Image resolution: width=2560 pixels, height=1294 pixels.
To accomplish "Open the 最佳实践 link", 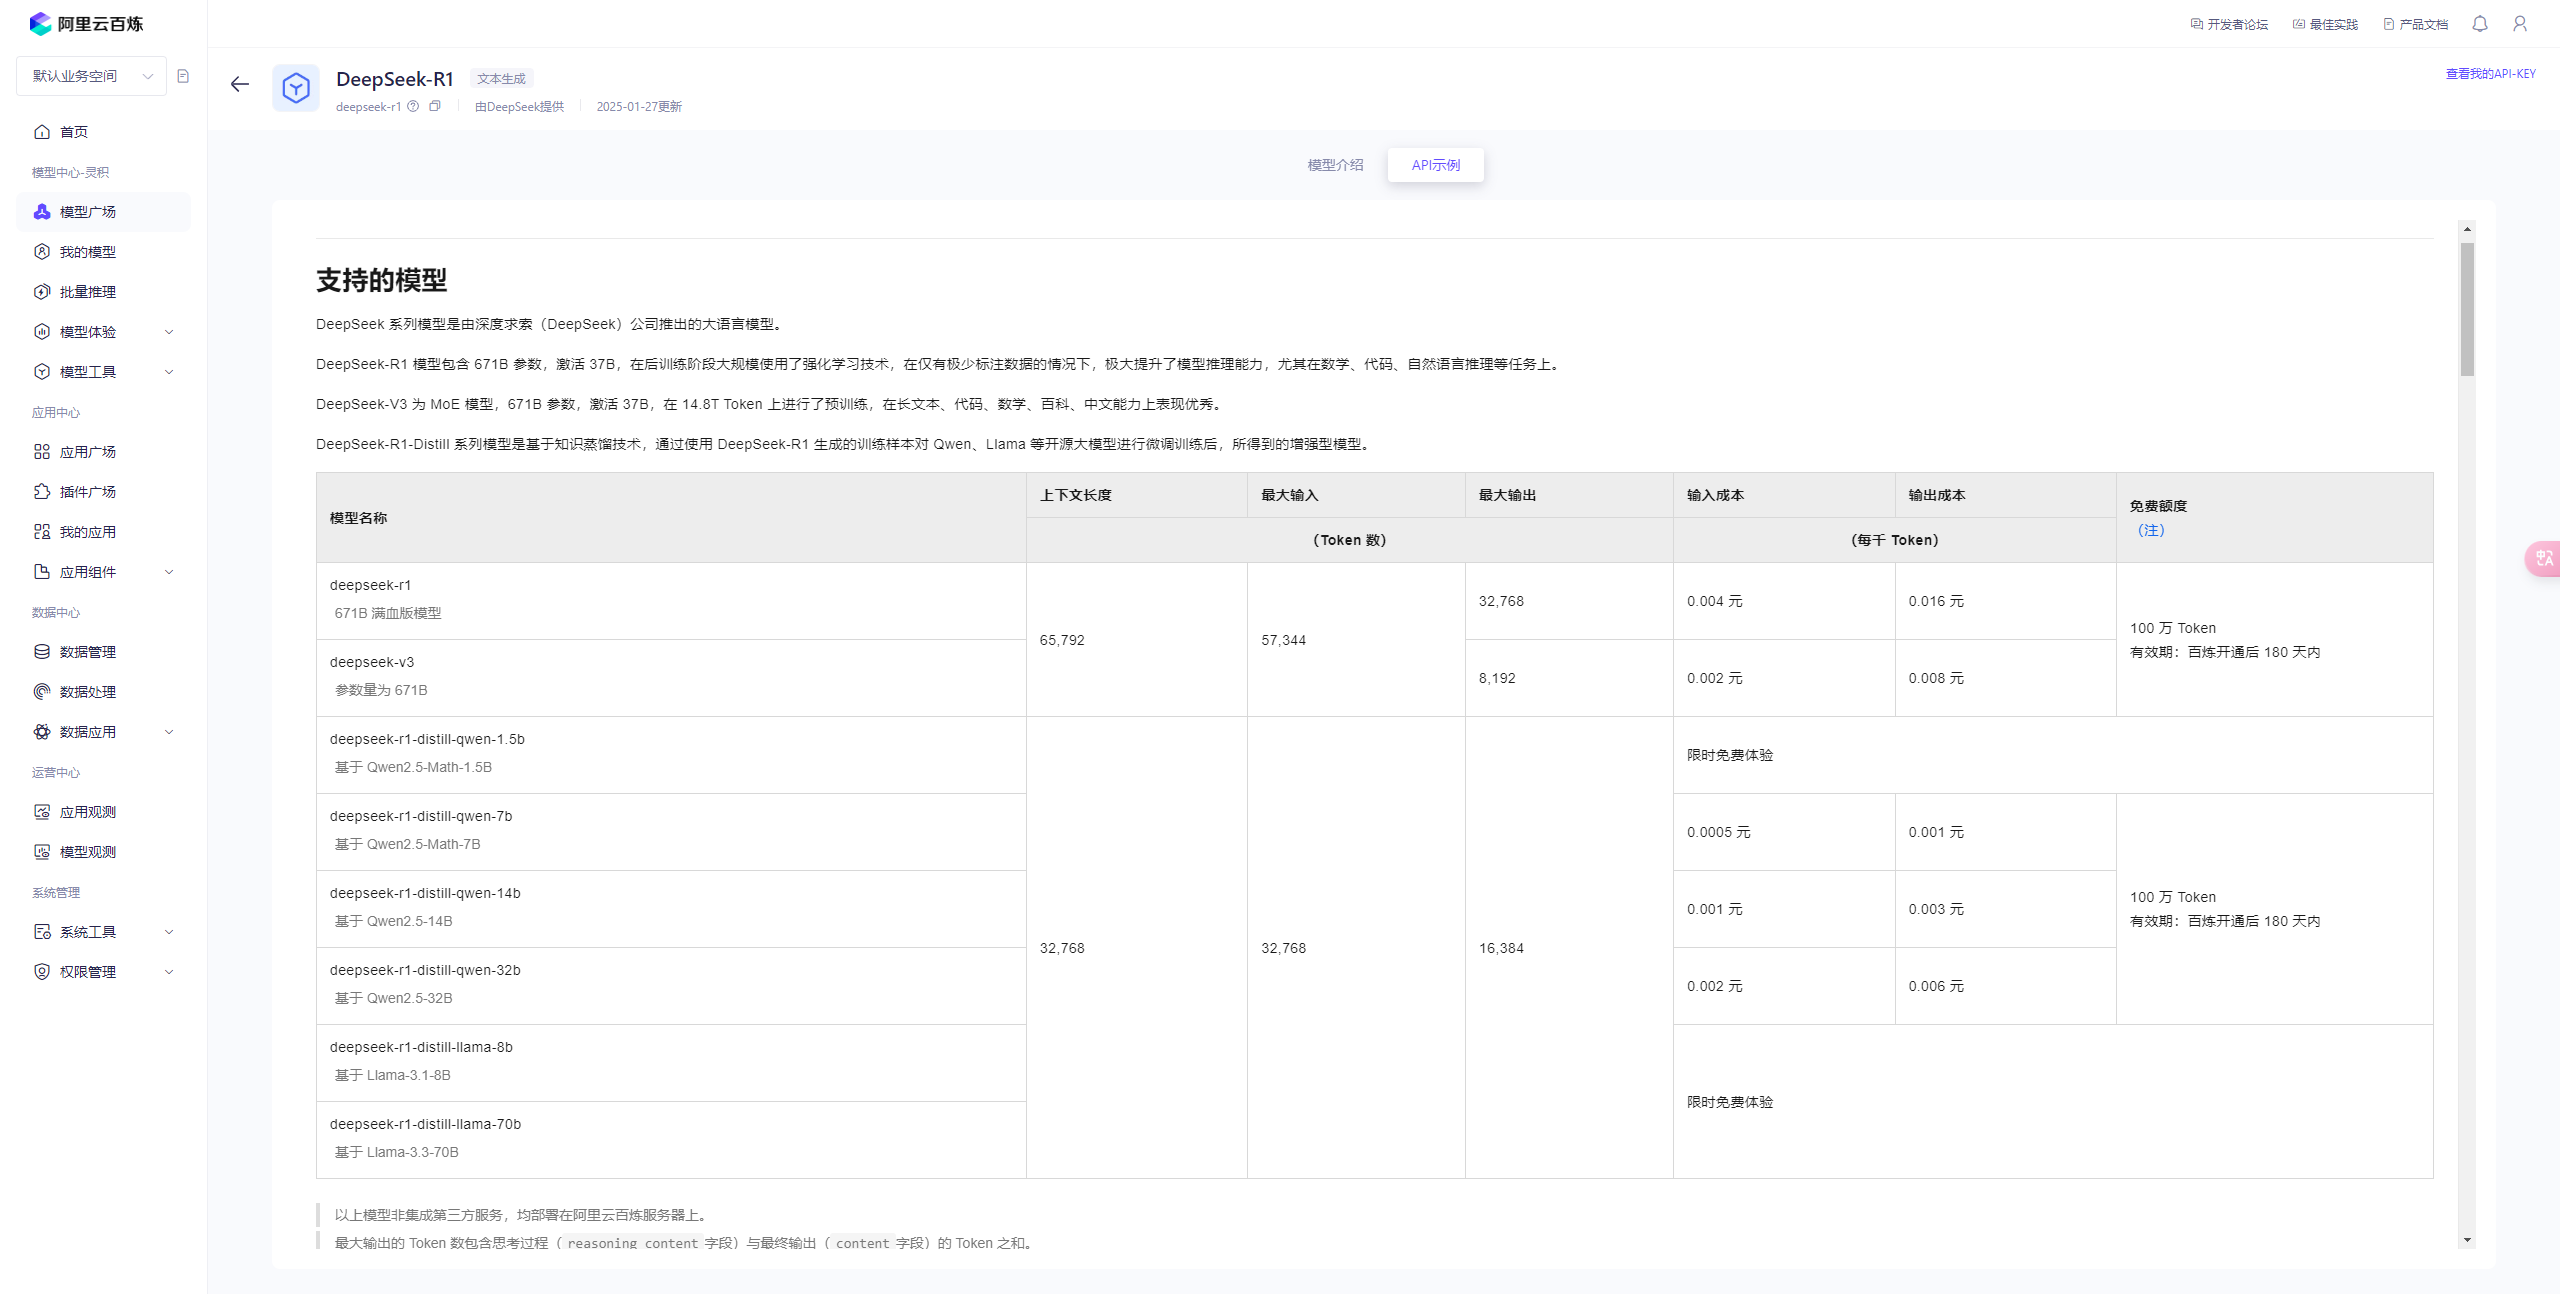I will pos(2325,24).
